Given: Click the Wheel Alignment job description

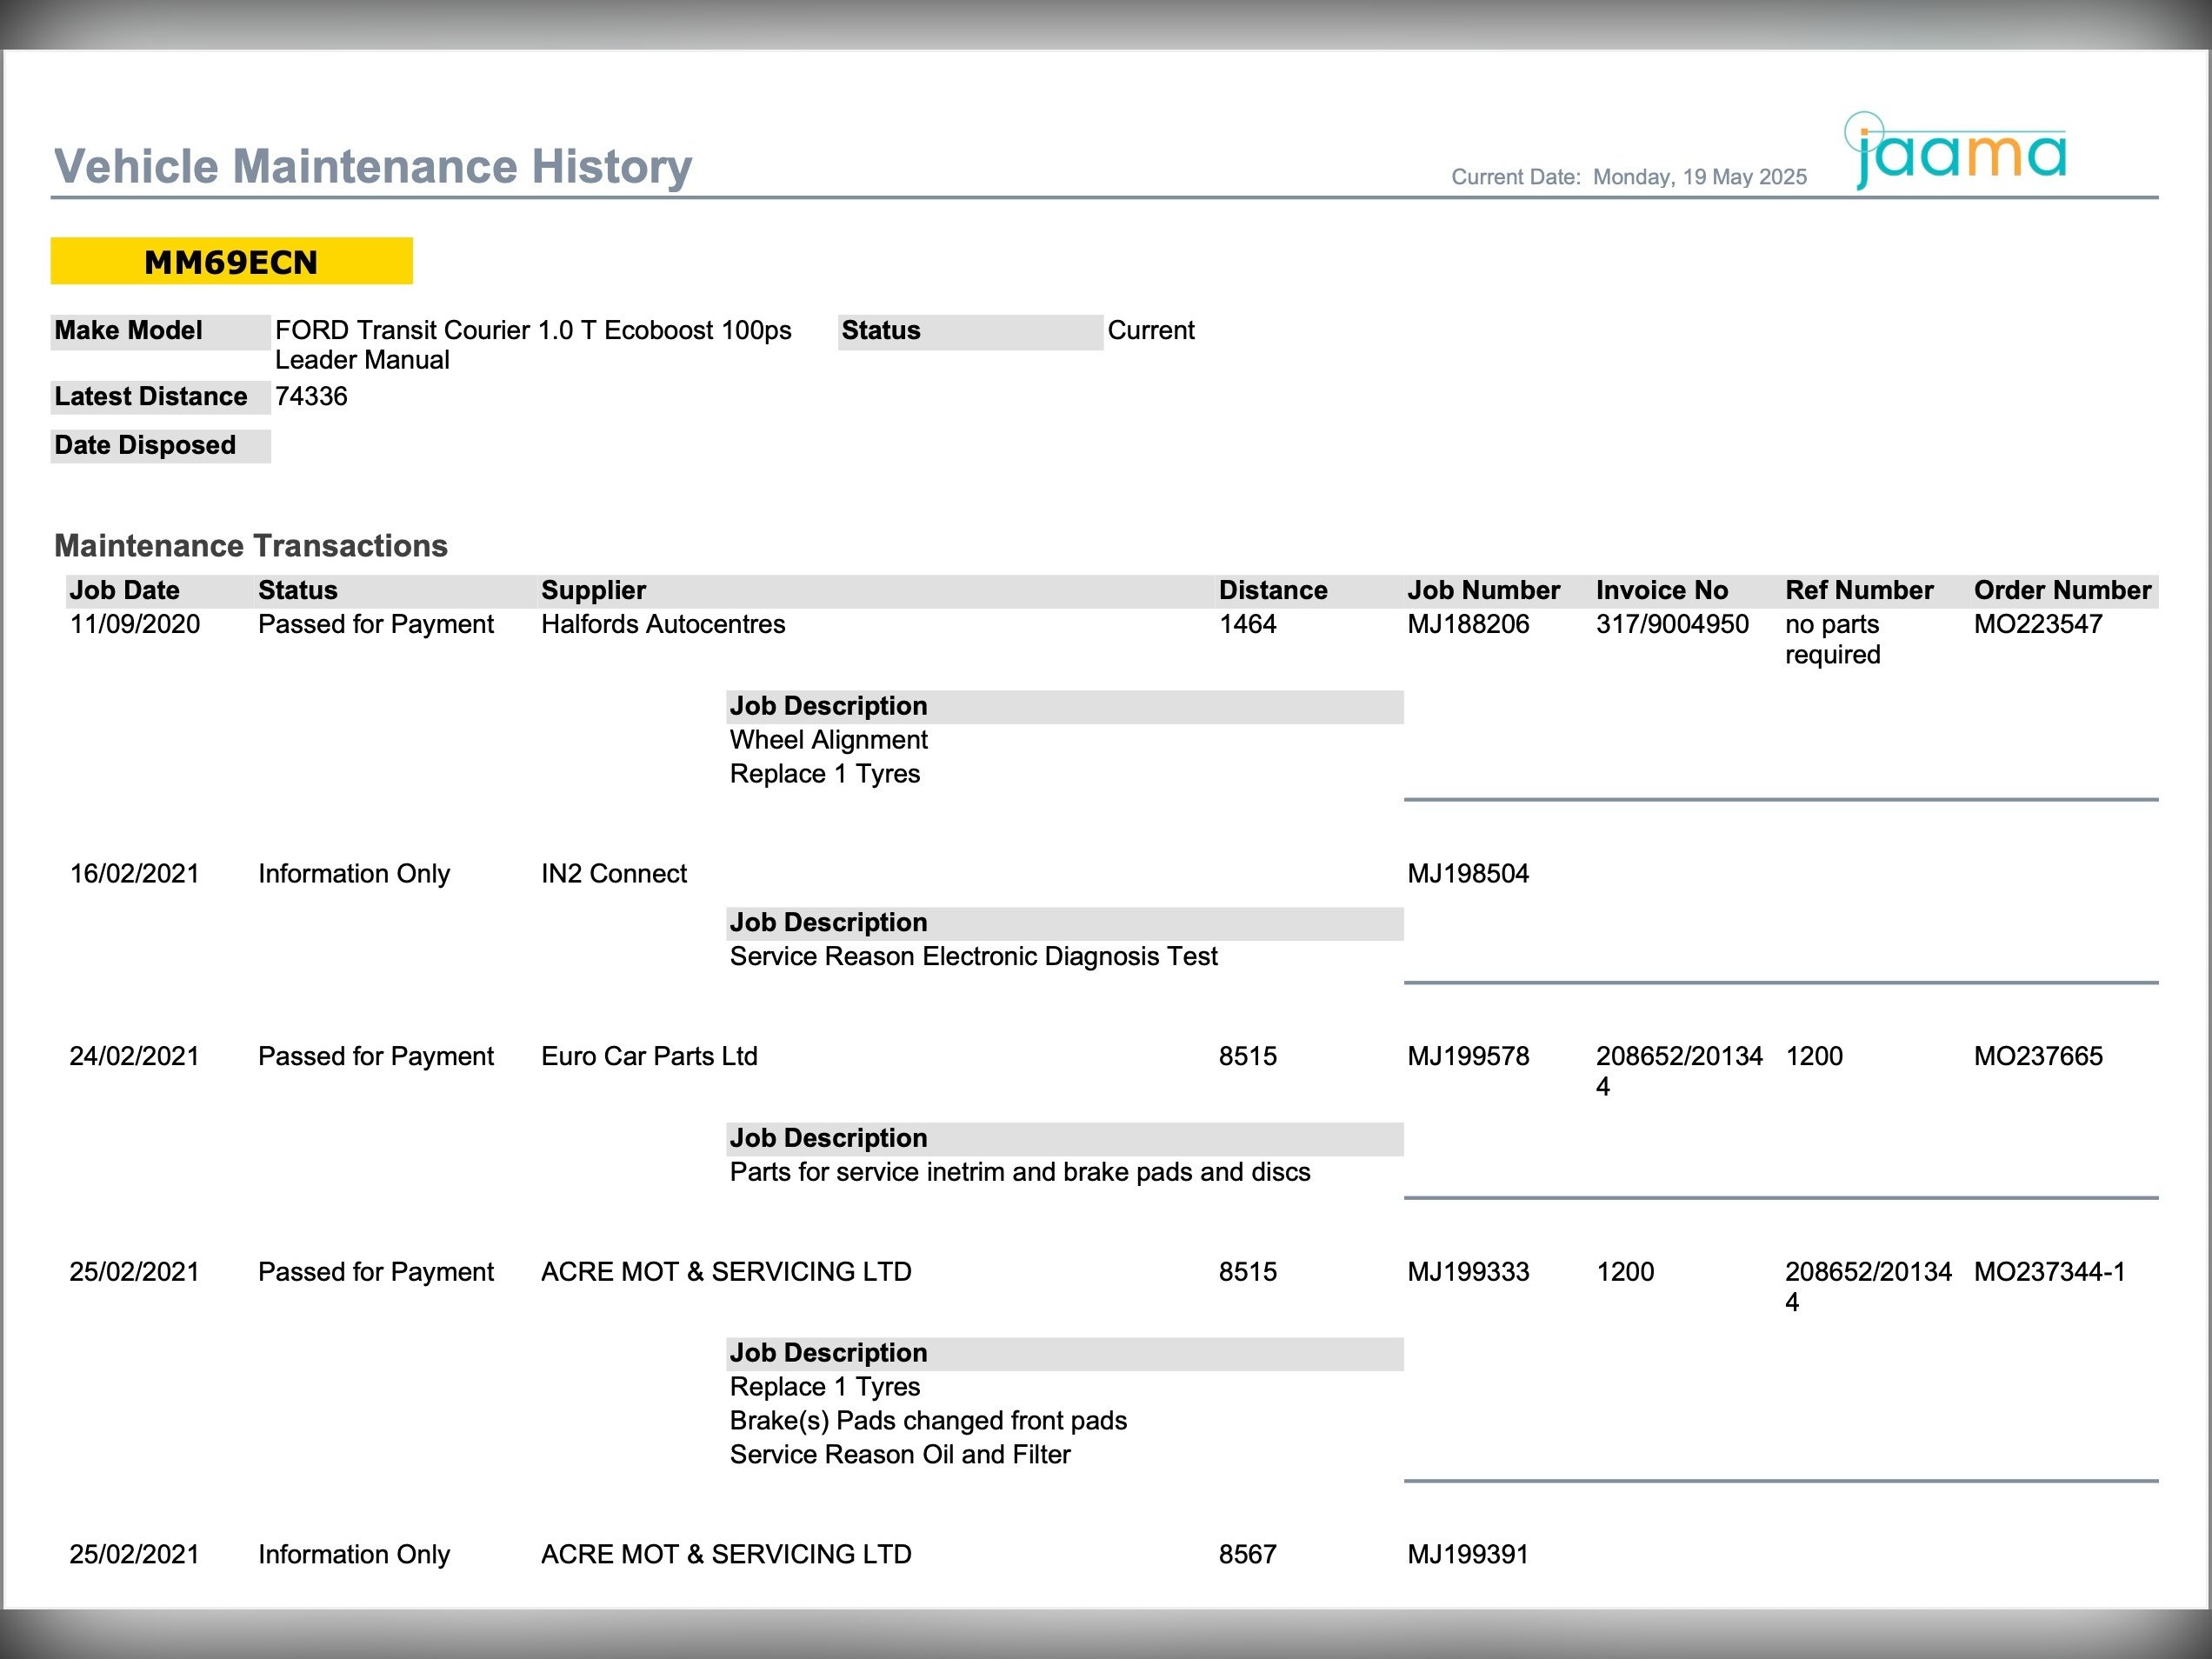Looking at the screenshot, I should 828,740.
